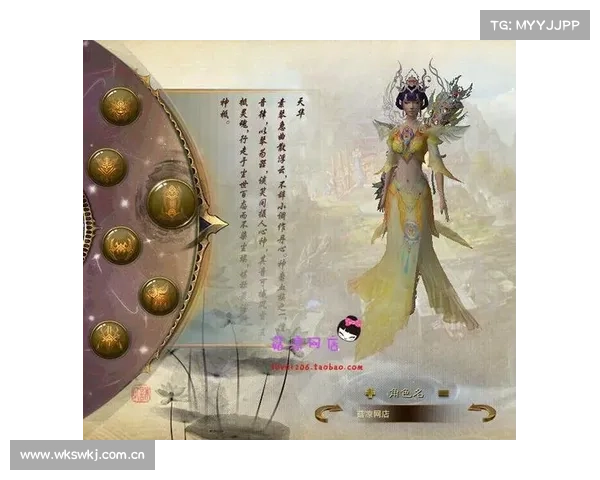Select the emblem just above the bottom one
This screenshot has width=600, height=480.
(160, 296)
